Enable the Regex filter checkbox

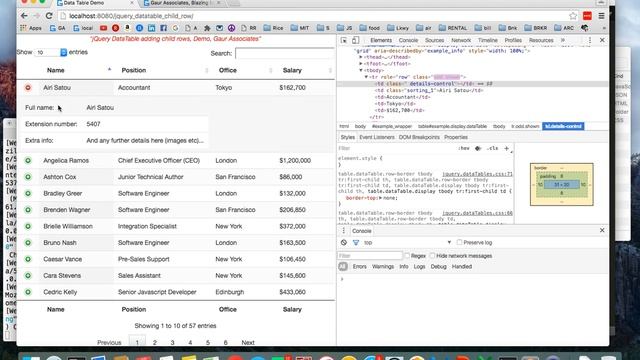coord(407,256)
